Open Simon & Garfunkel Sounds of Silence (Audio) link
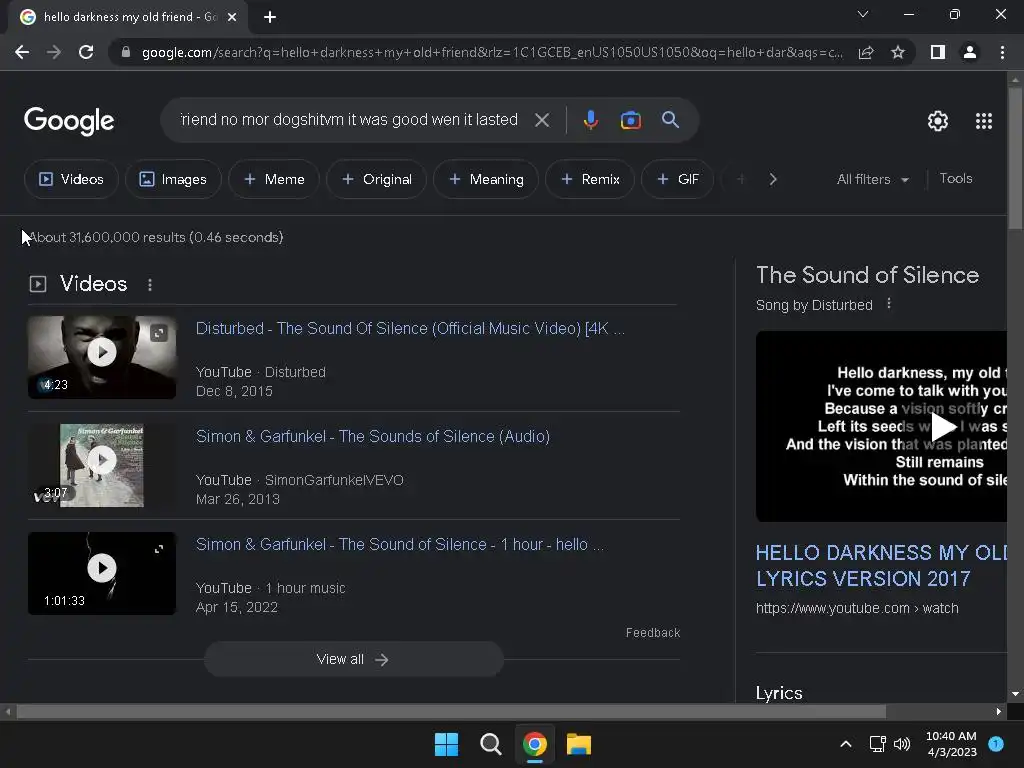 [x=373, y=436]
